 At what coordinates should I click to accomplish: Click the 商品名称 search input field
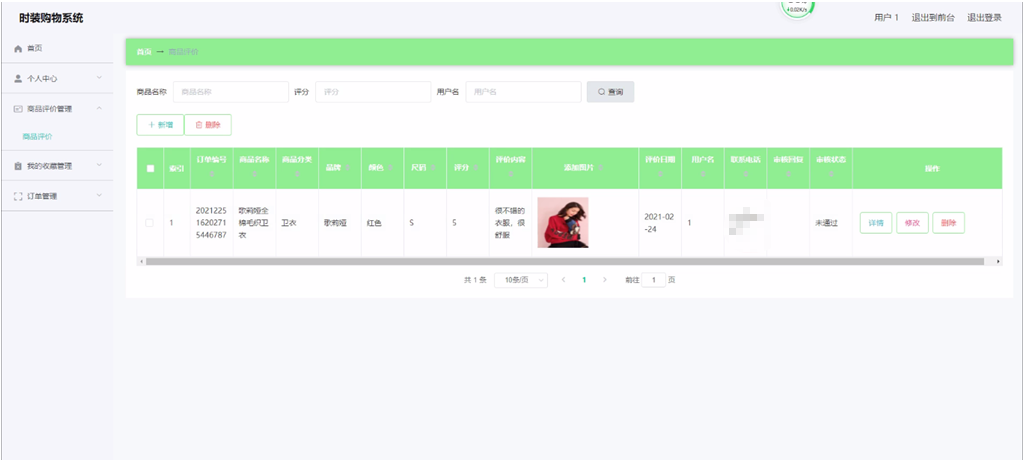point(230,92)
